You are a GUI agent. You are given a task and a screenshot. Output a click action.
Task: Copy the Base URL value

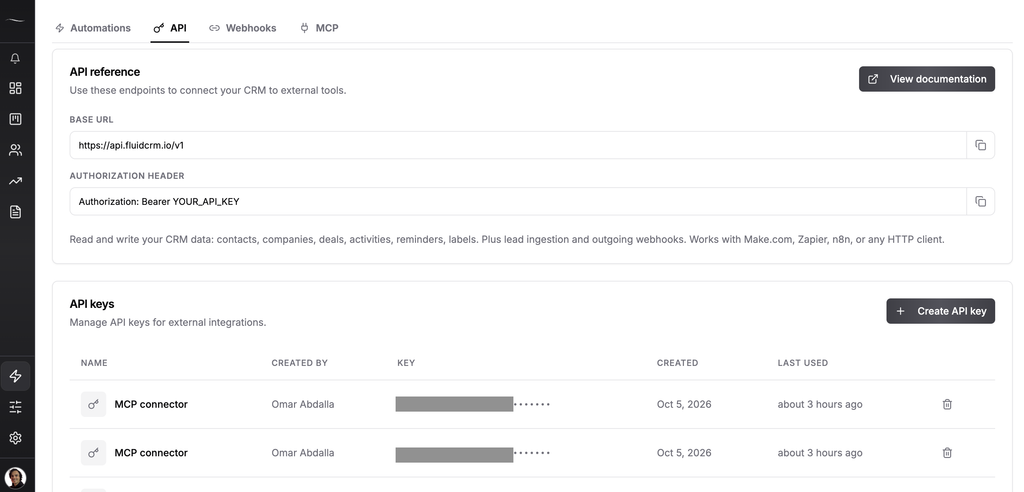[x=980, y=145]
